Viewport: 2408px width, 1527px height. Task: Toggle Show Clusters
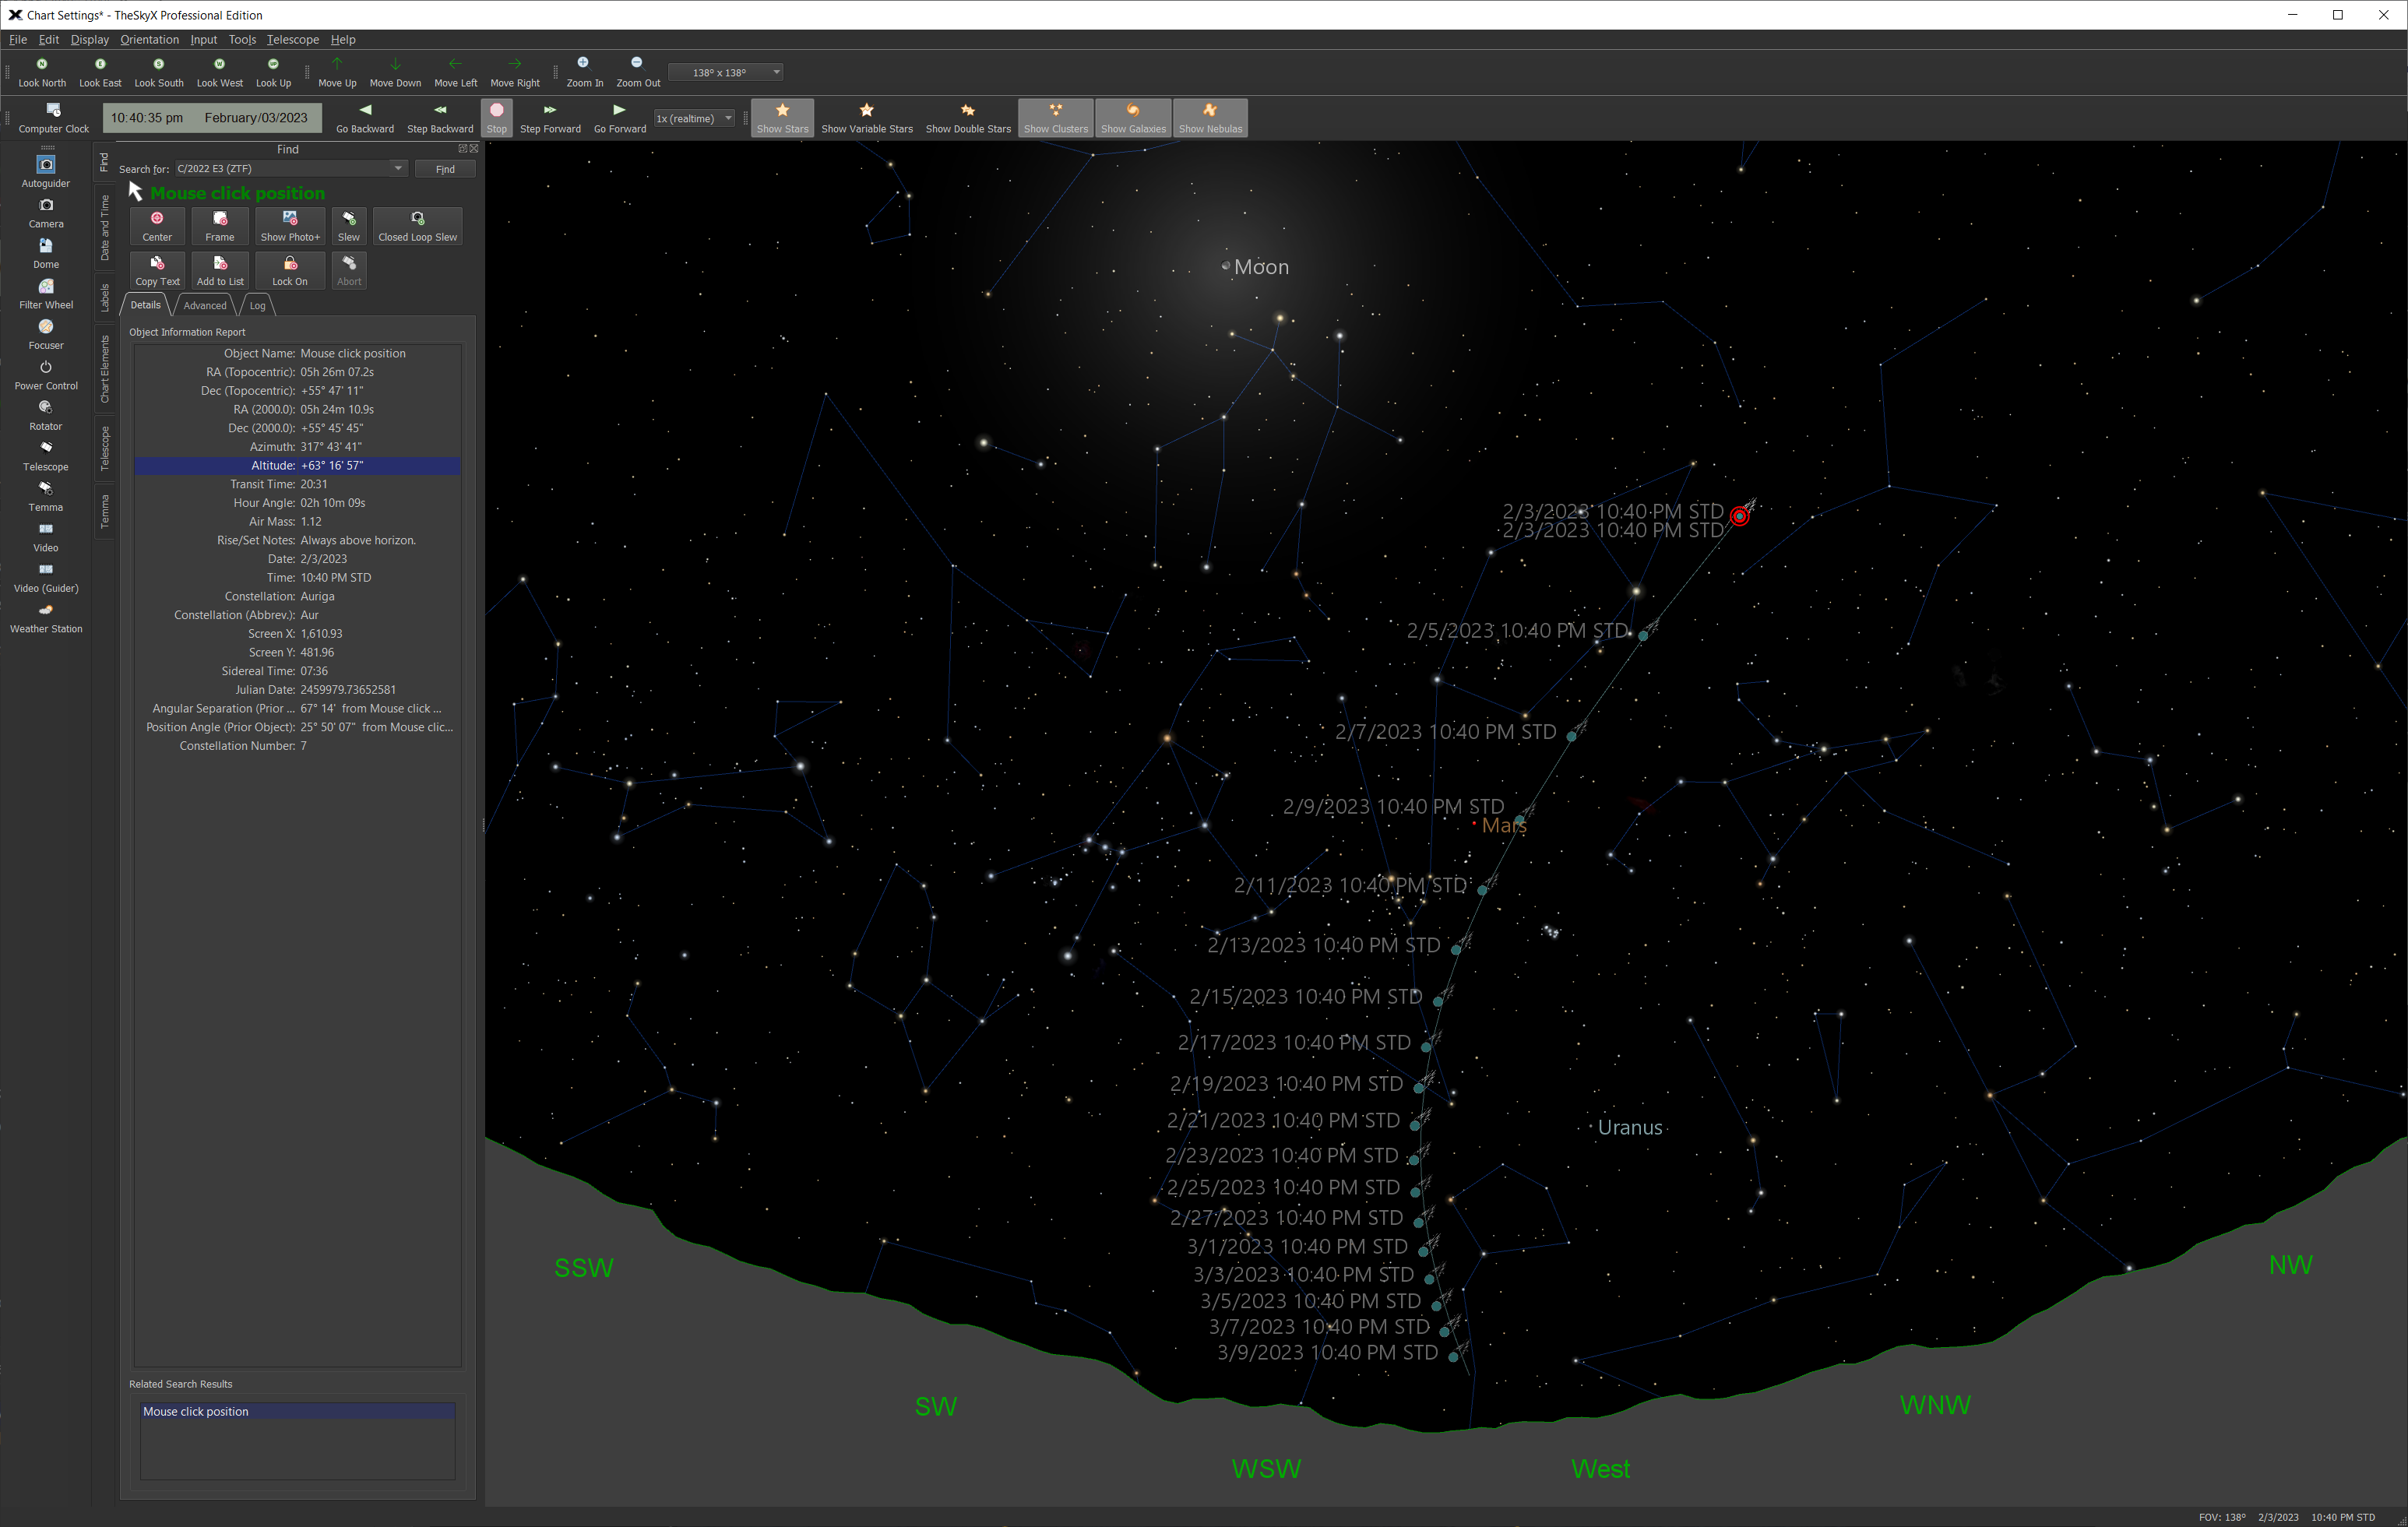click(1055, 117)
